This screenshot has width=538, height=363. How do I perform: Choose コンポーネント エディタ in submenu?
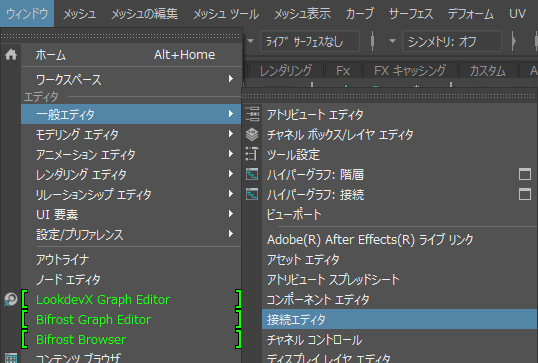pos(400,300)
